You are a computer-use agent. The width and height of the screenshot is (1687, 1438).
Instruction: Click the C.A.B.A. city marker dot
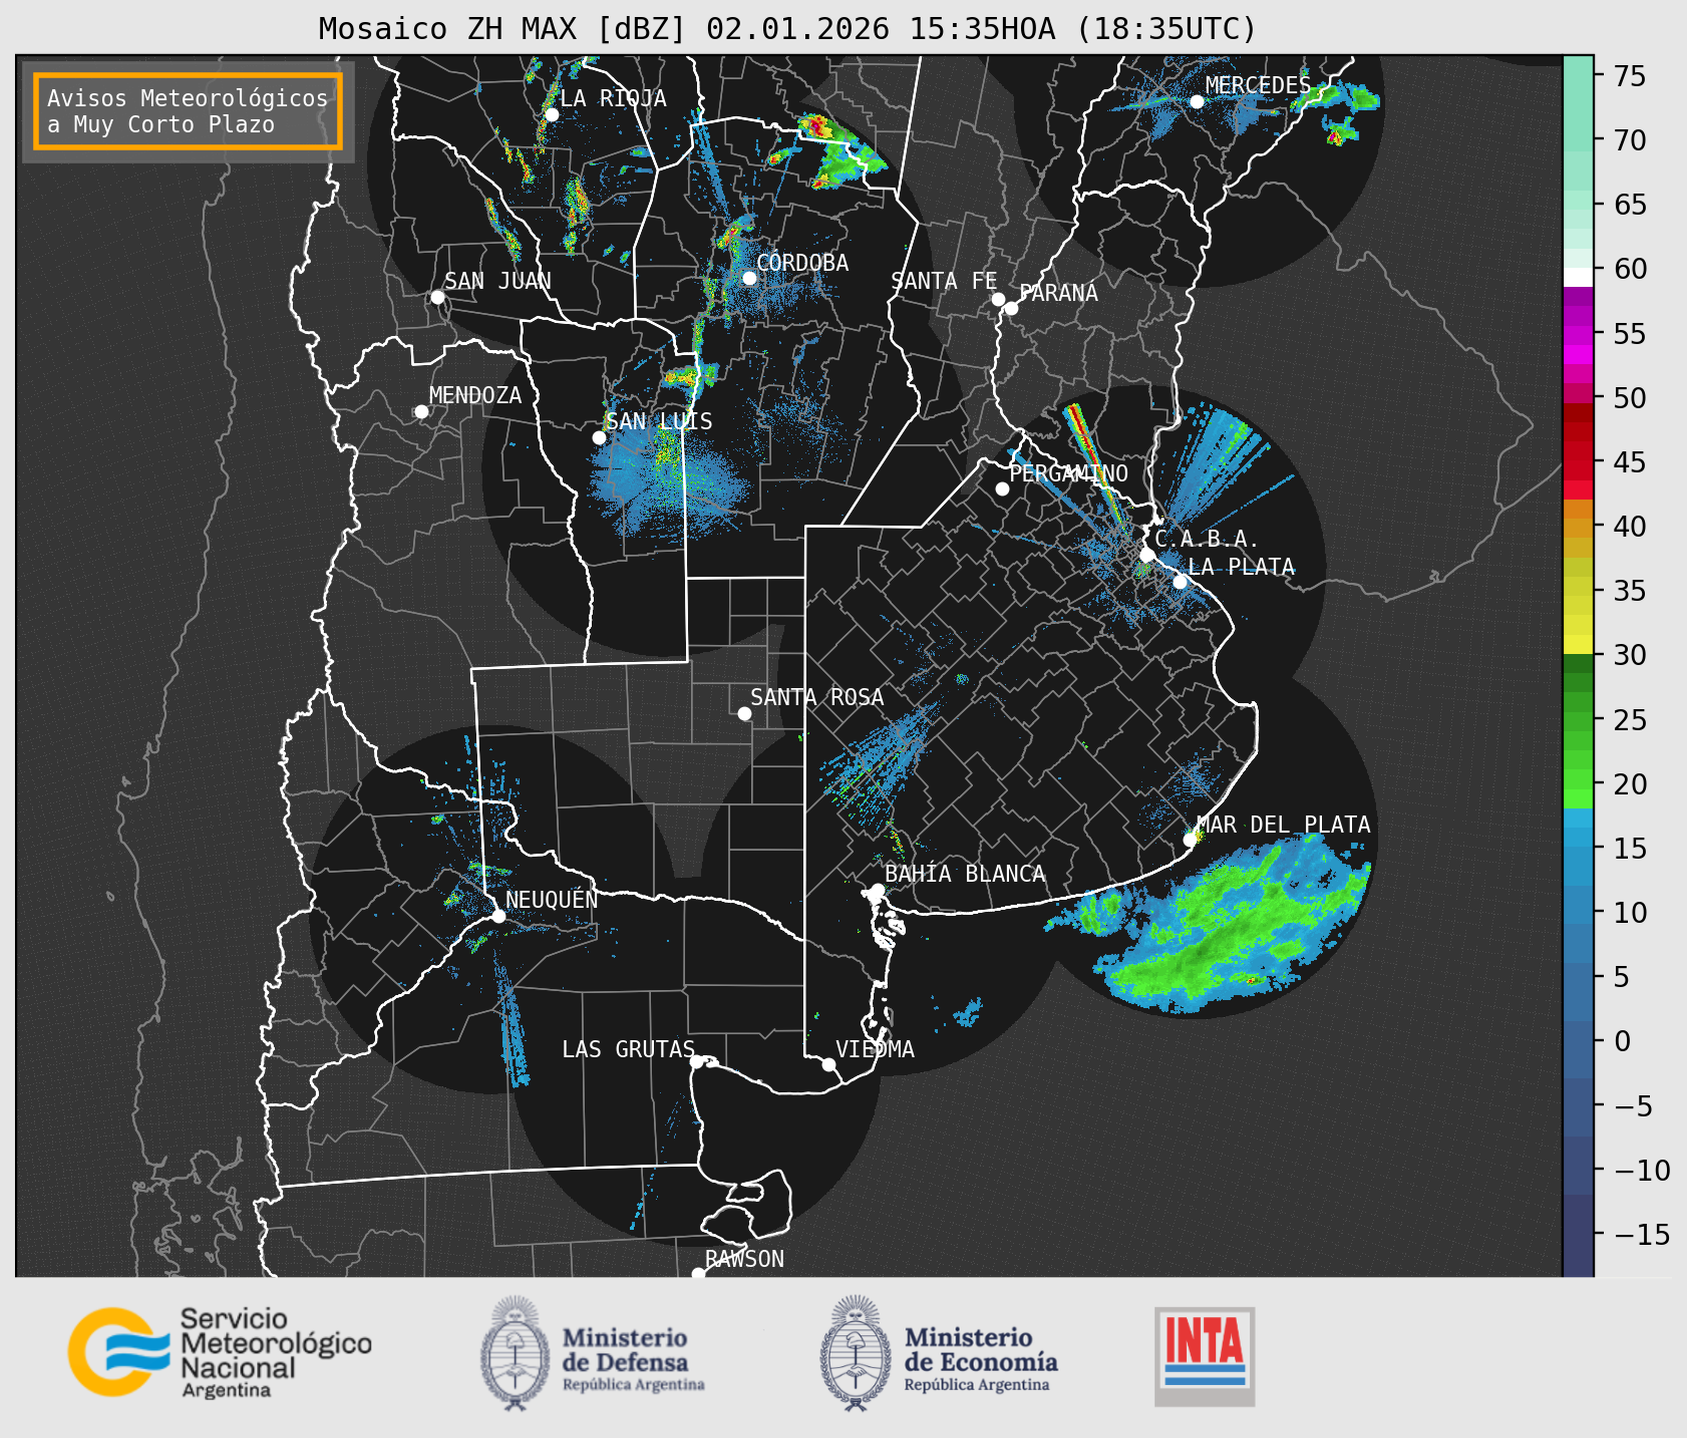pyautogui.click(x=1148, y=554)
